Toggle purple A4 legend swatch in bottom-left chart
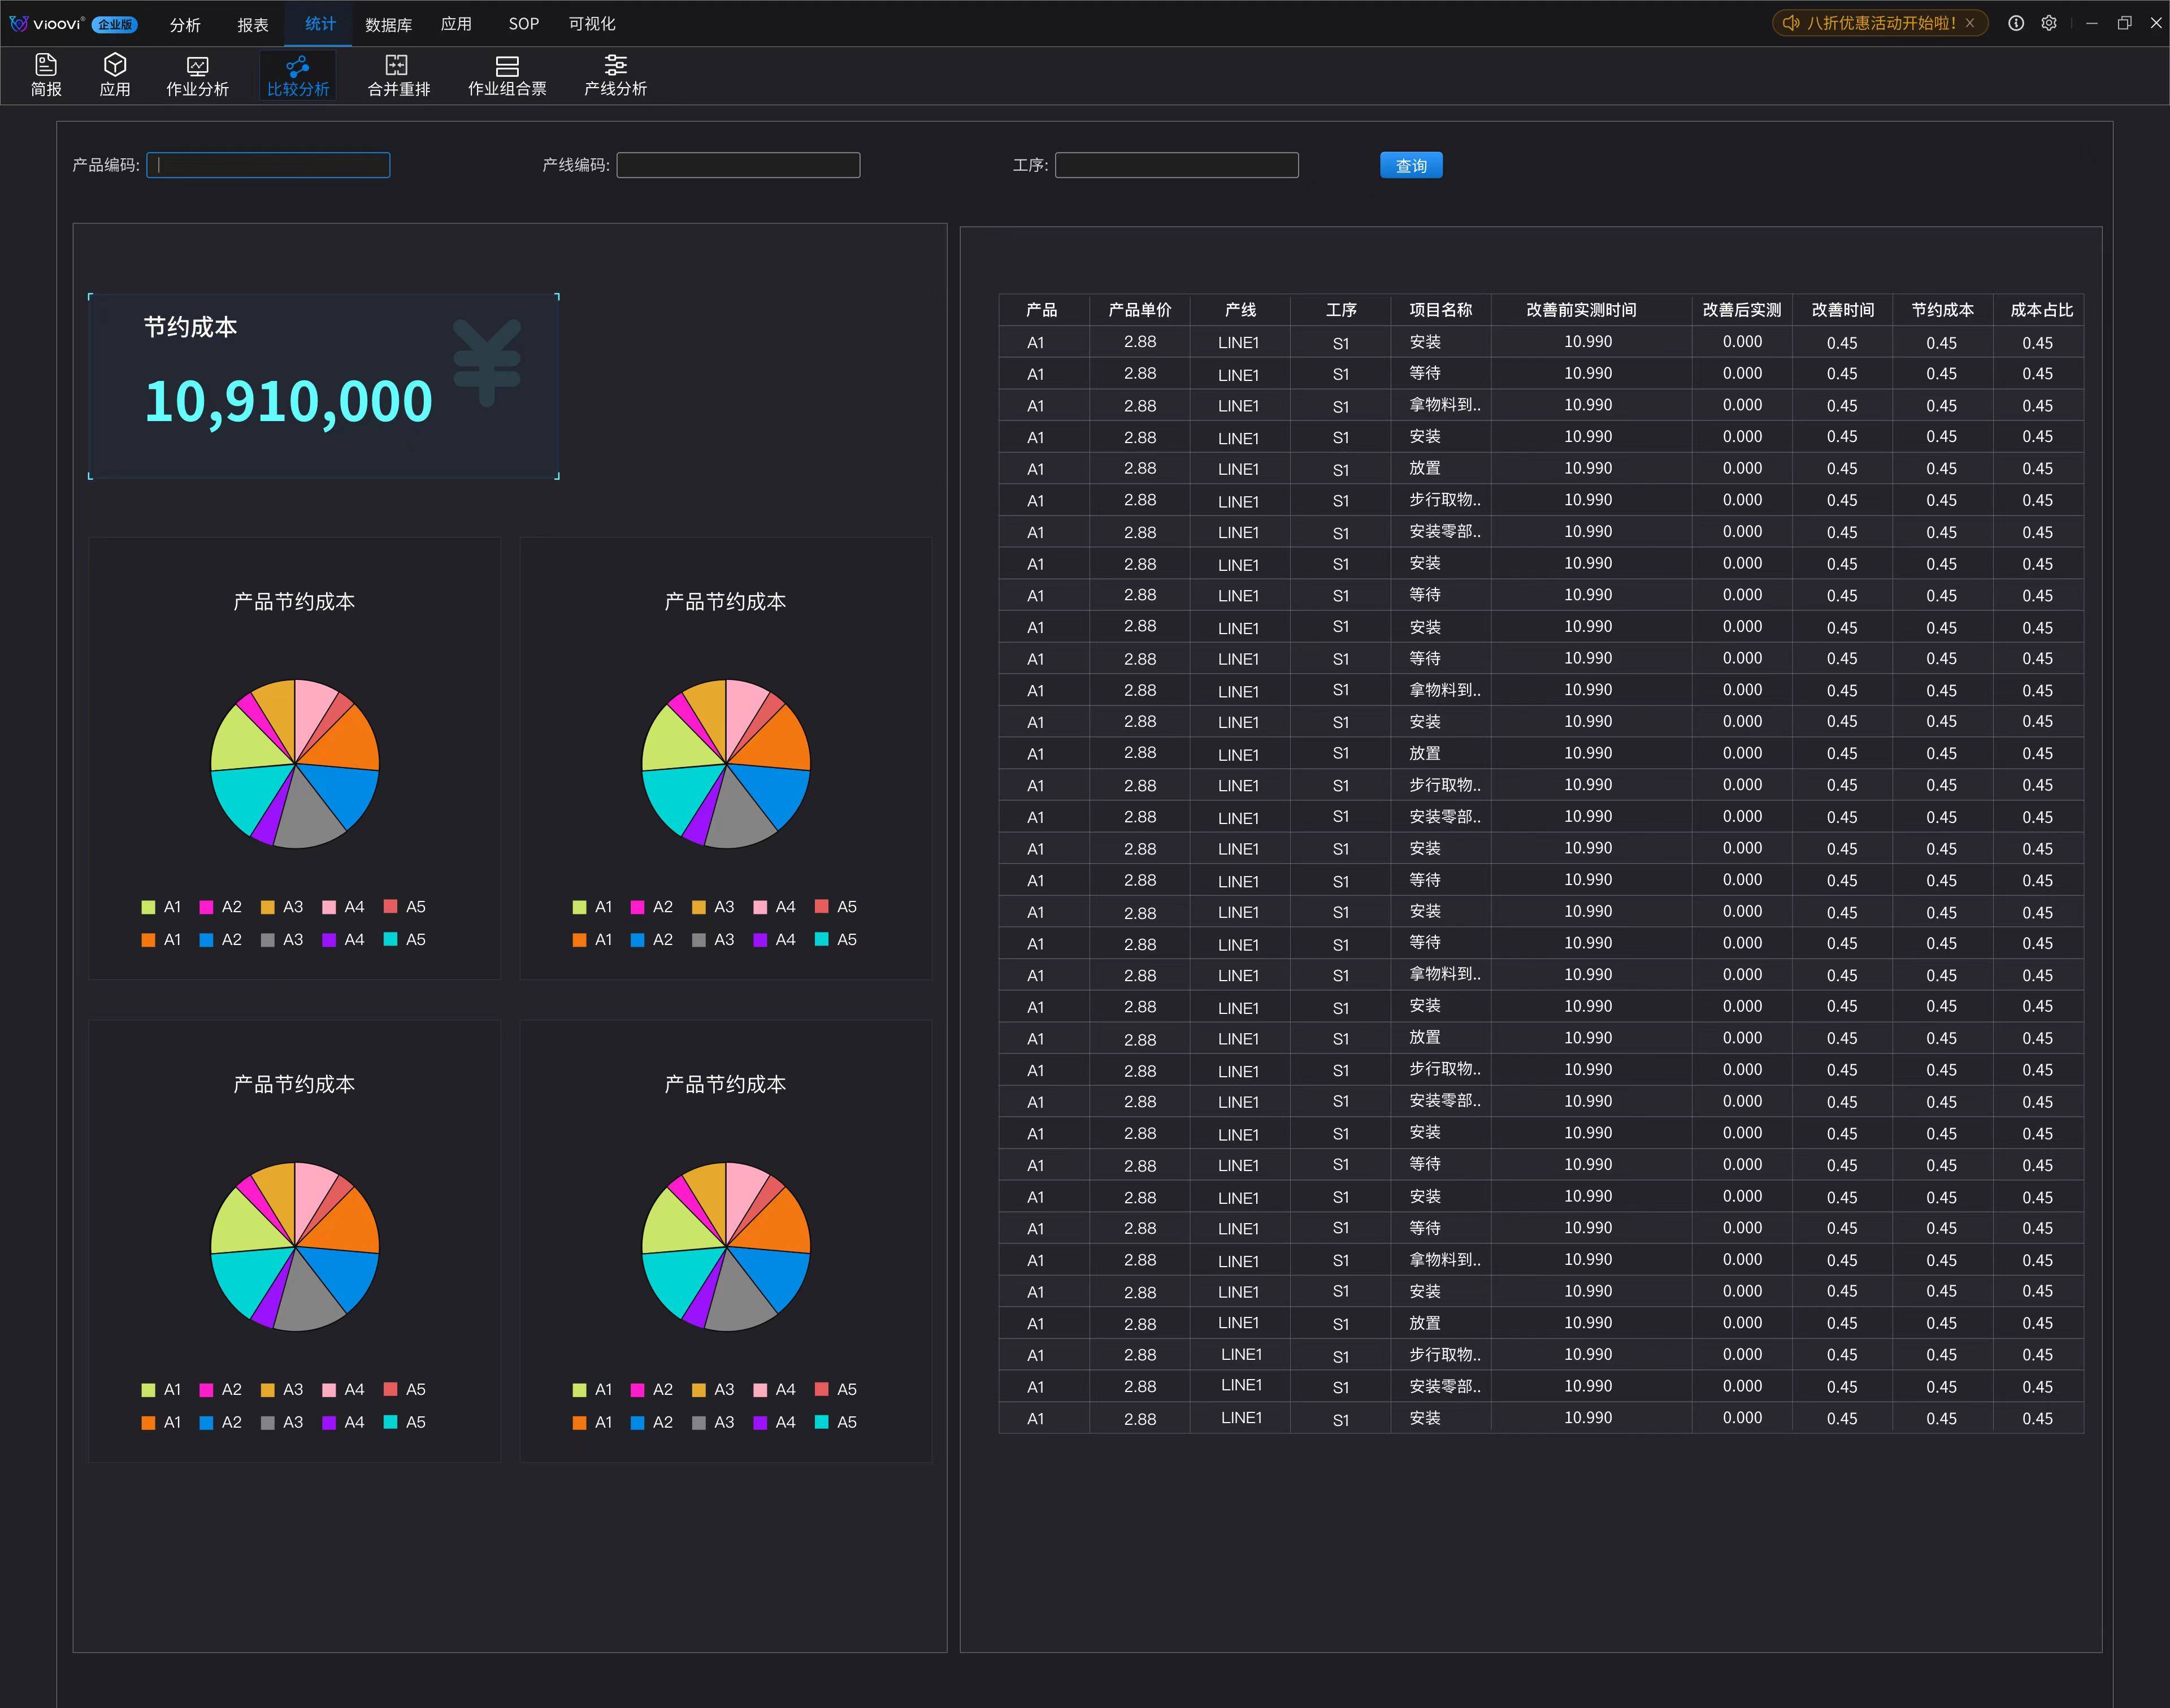Screen dimensions: 2170x1708 pyautogui.click(x=329, y=1422)
